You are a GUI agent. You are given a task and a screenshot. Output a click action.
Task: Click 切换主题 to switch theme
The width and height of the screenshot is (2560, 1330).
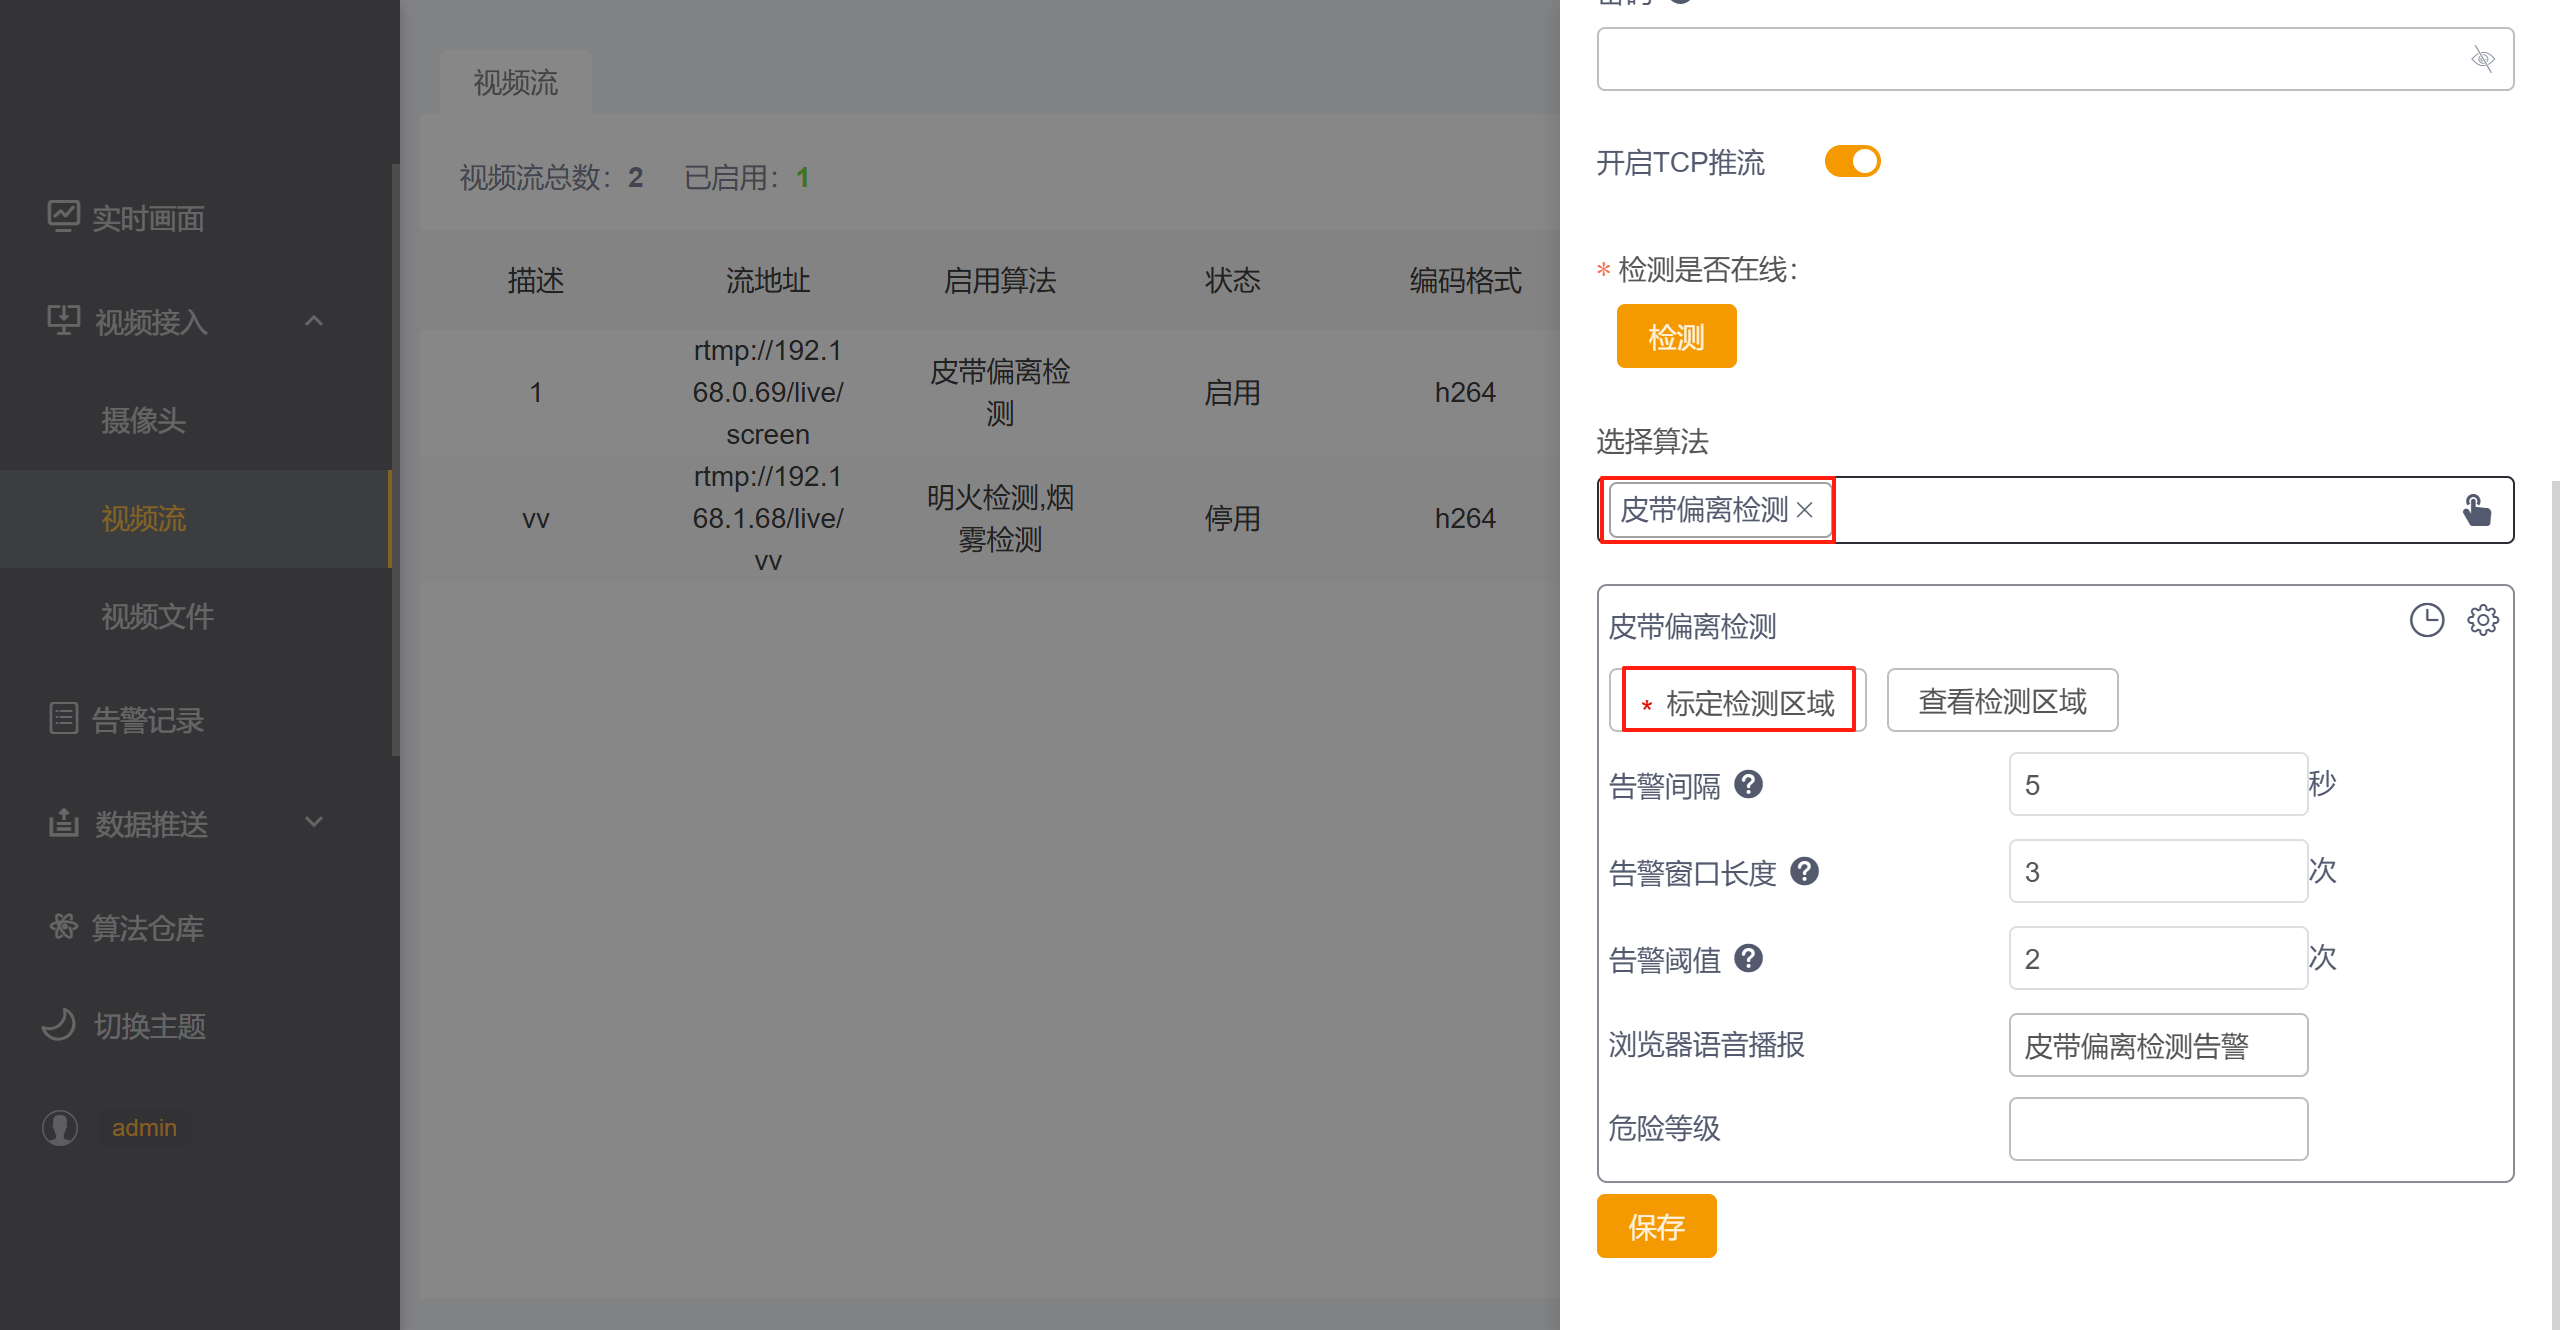click(149, 1026)
